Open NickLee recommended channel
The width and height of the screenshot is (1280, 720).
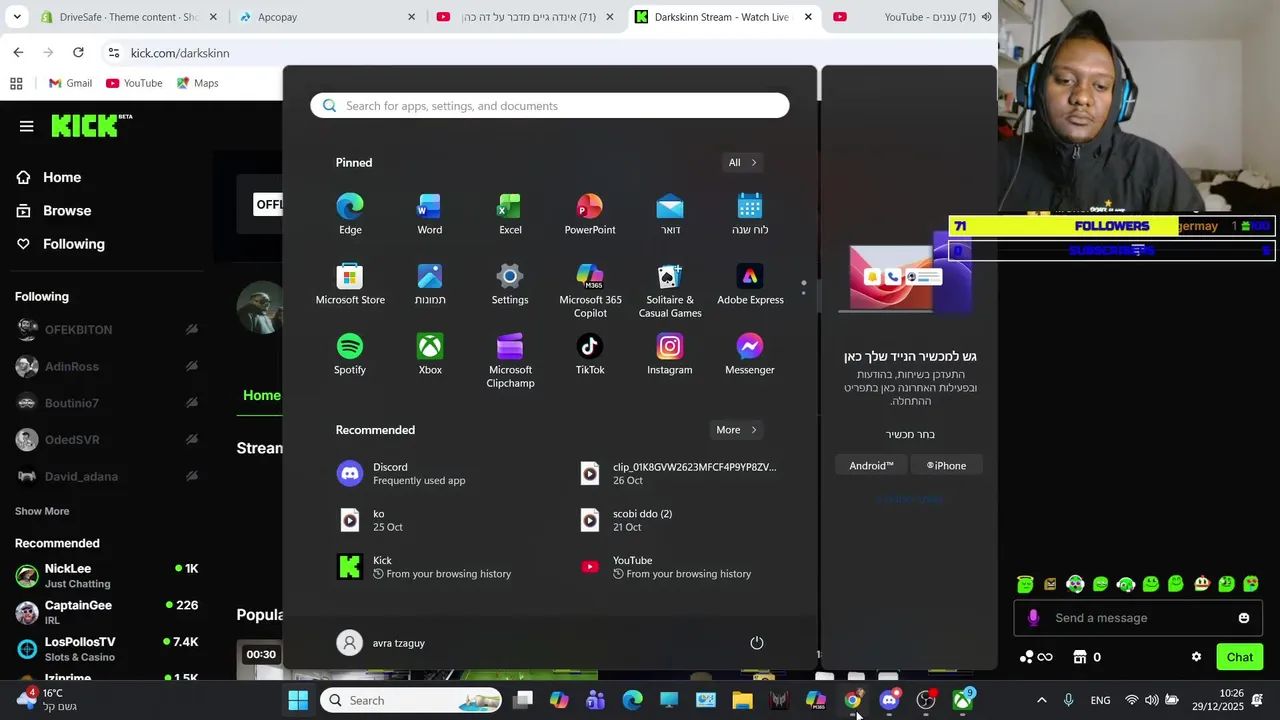coord(107,575)
